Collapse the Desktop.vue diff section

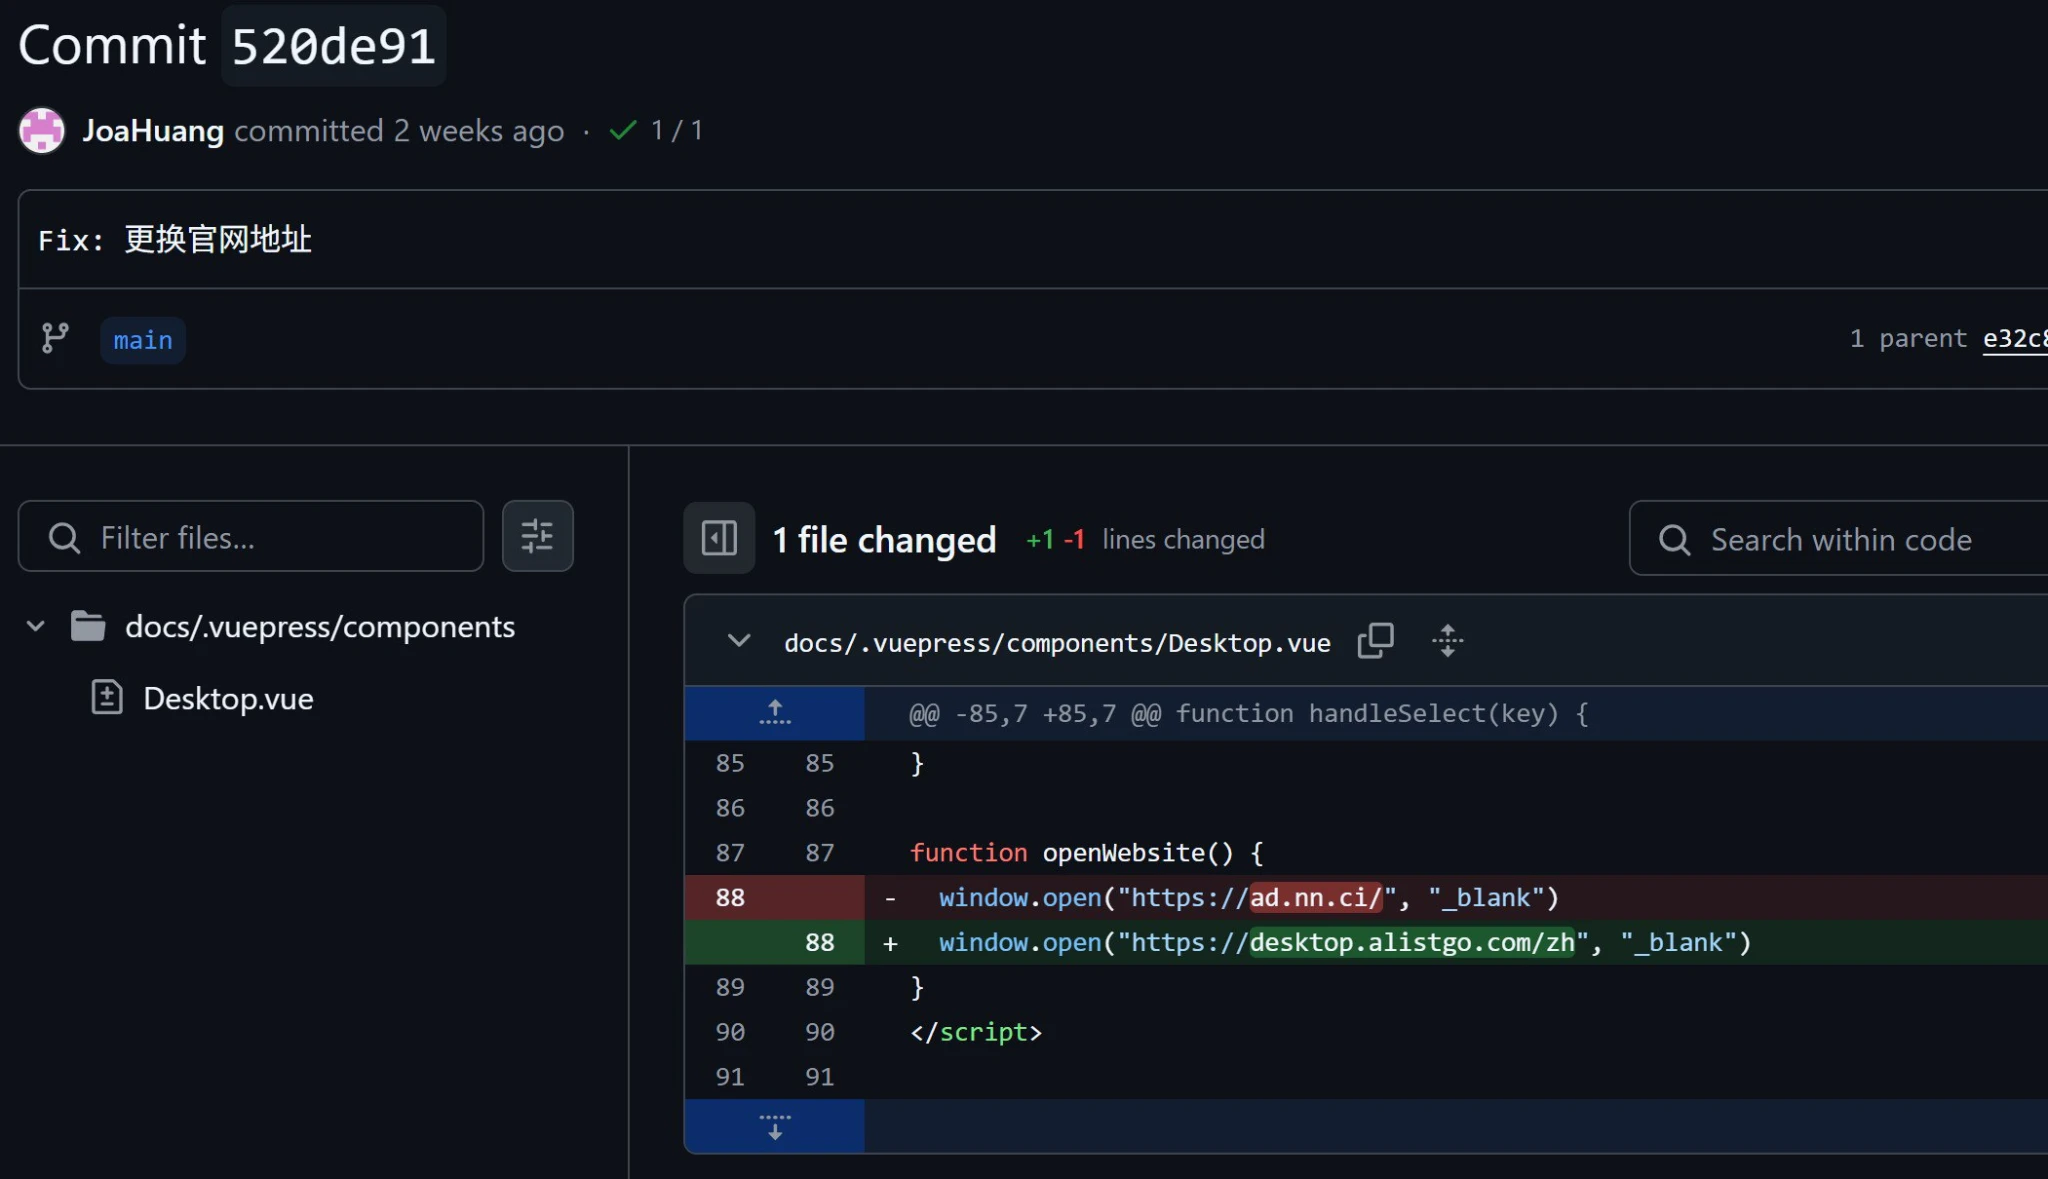[x=738, y=641]
